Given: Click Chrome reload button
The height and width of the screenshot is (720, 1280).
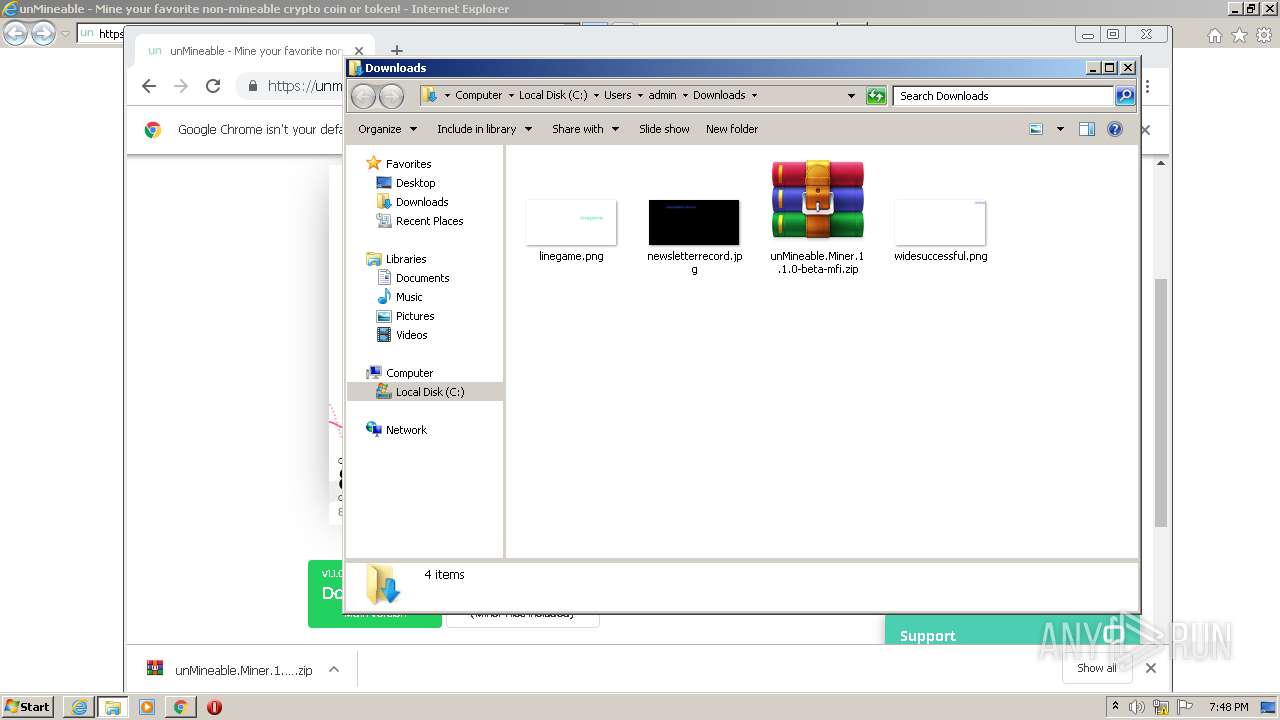Looking at the screenshot, I should tap(213, 86).
